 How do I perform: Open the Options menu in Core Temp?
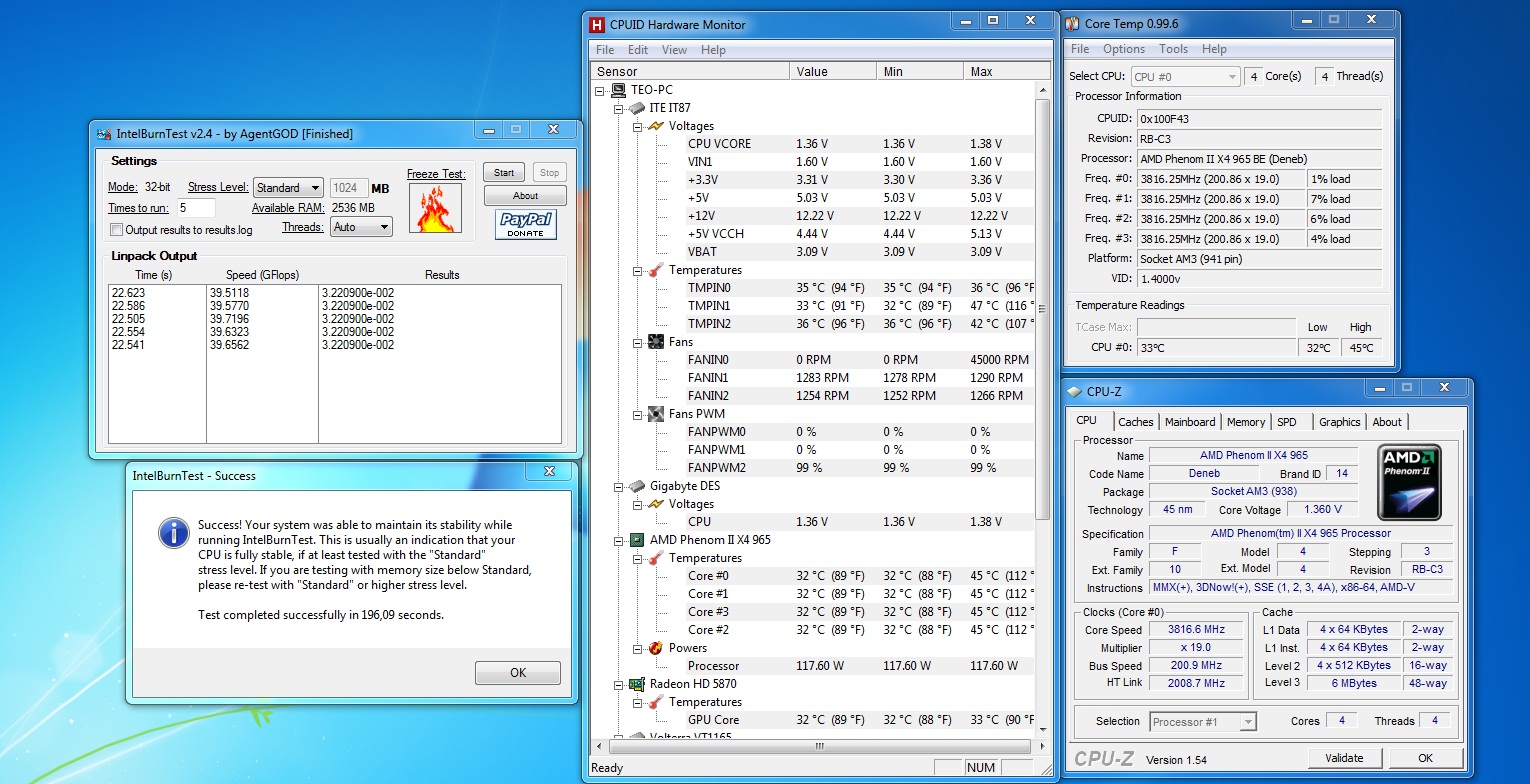[x=1124, y=49]
